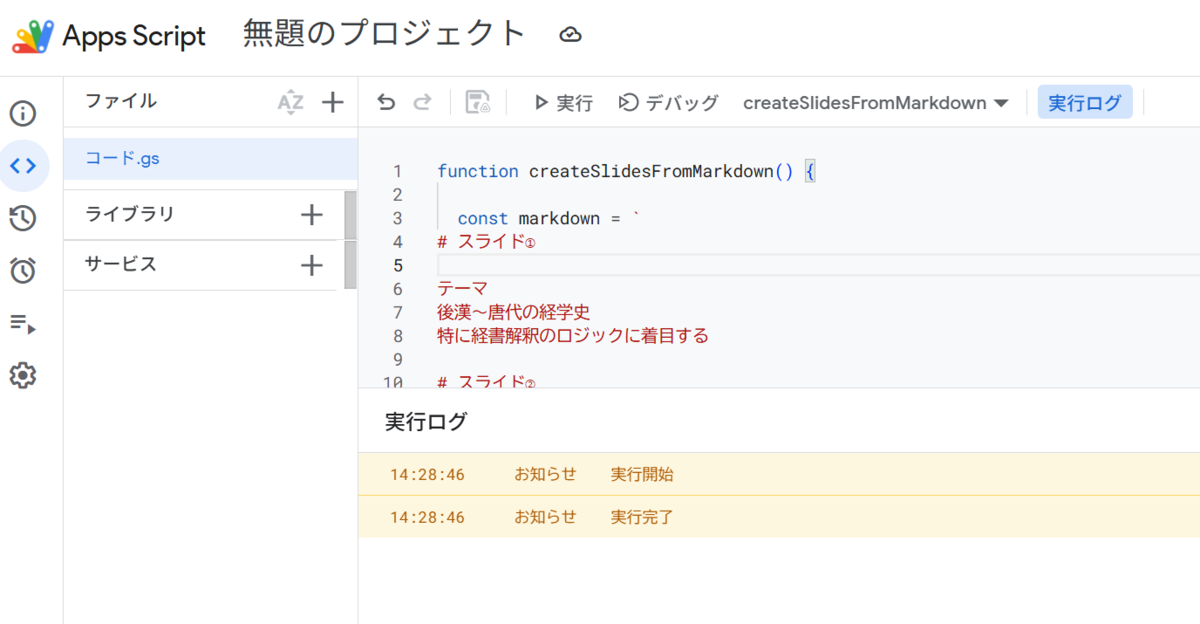
Task: Click the ライブラリ section label
Action: tap(130, 214)
